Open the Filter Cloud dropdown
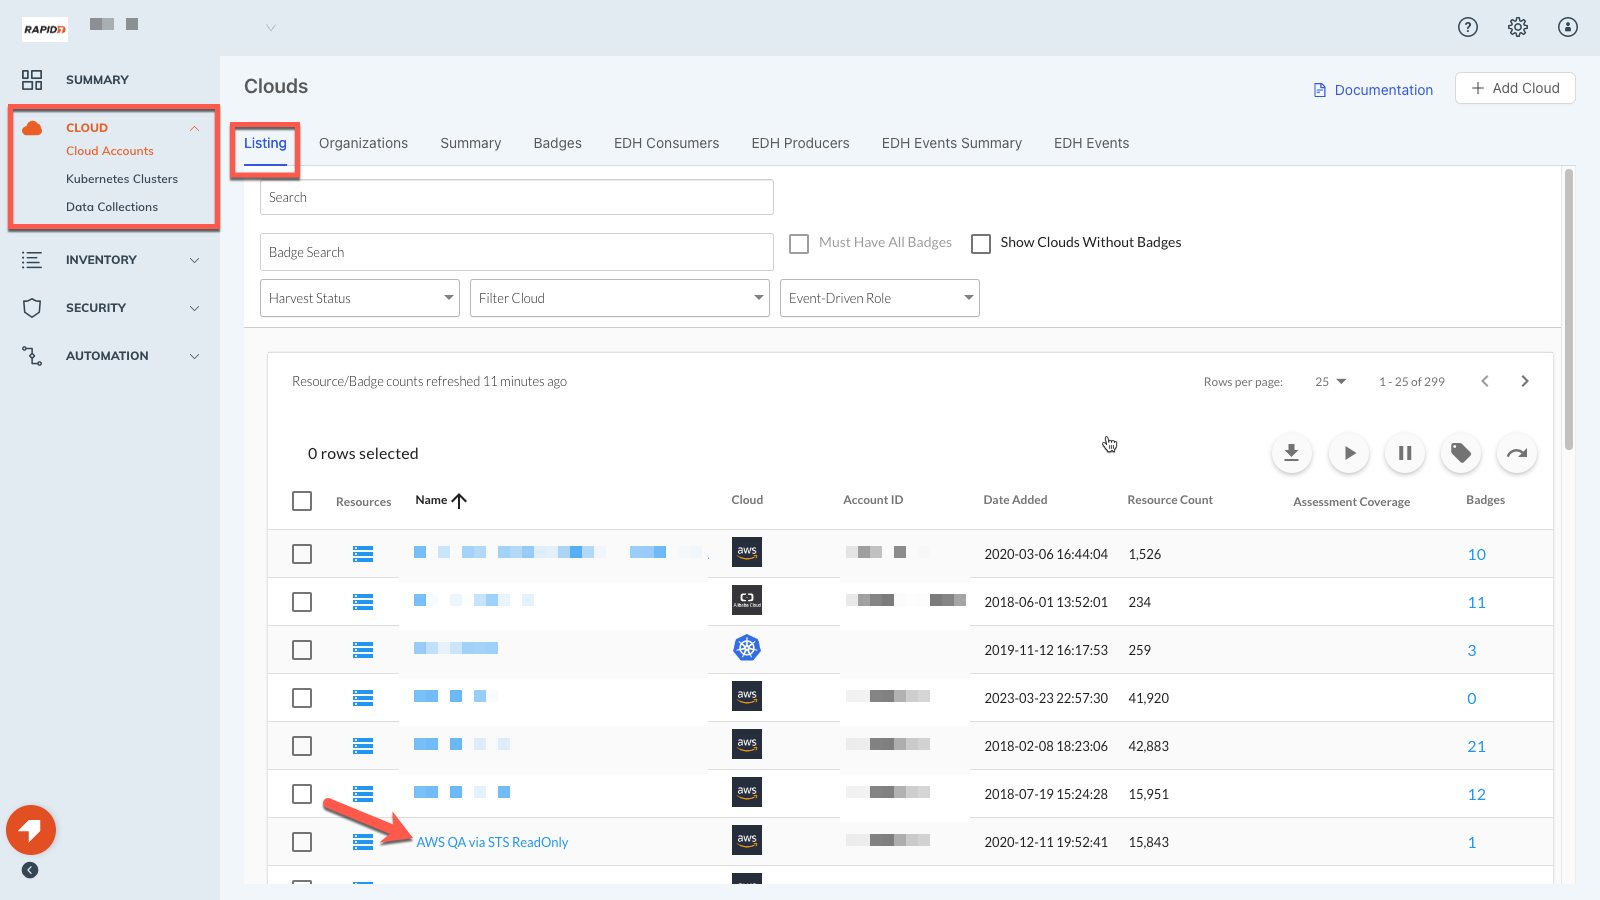1600x900 pixels. point(619,298)
